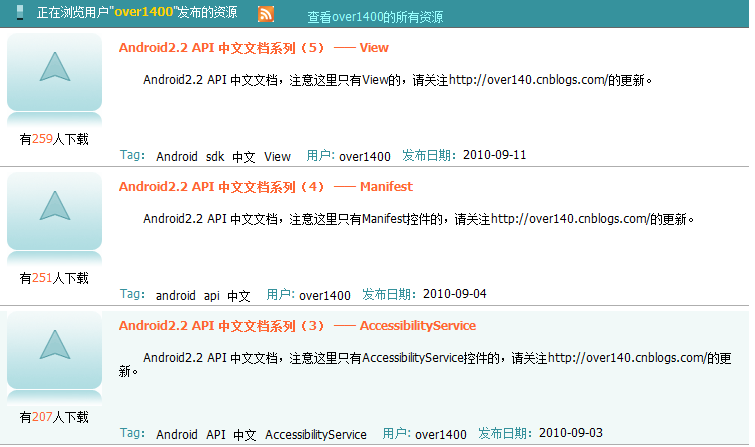Click 发布日期: label in the AccessibilityService entry
The image size is (755, 447).
click(505, 434)
